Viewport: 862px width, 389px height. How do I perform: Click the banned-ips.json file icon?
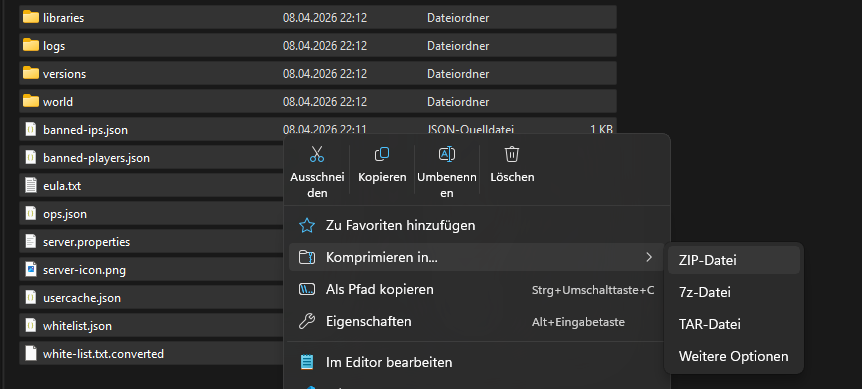(31, 130)
